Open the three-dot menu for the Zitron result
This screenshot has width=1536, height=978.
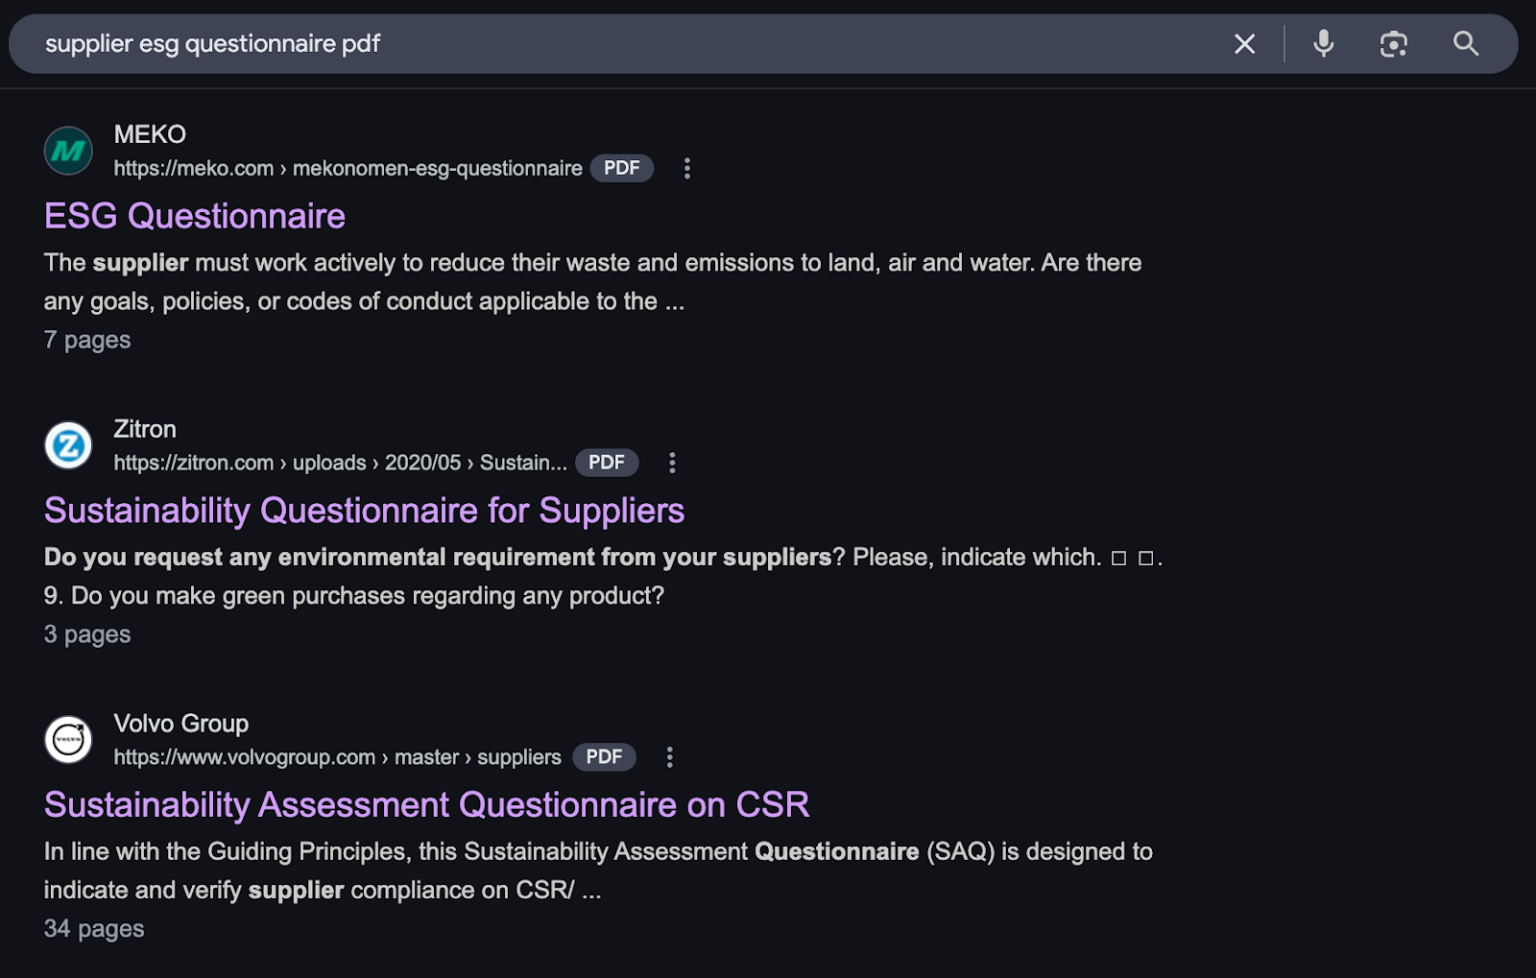tap(672, 463)
